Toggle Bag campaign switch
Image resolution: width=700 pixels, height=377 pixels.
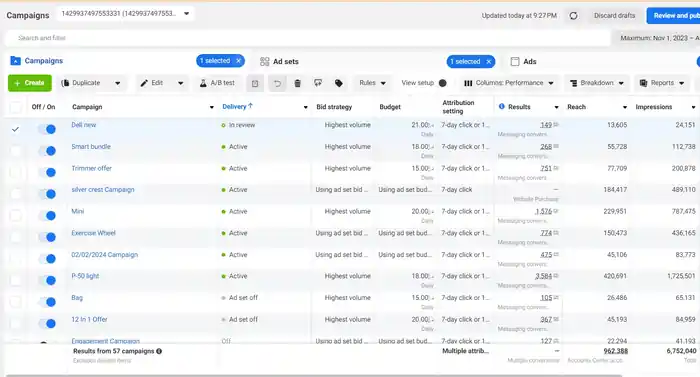(x=47, y=302)
